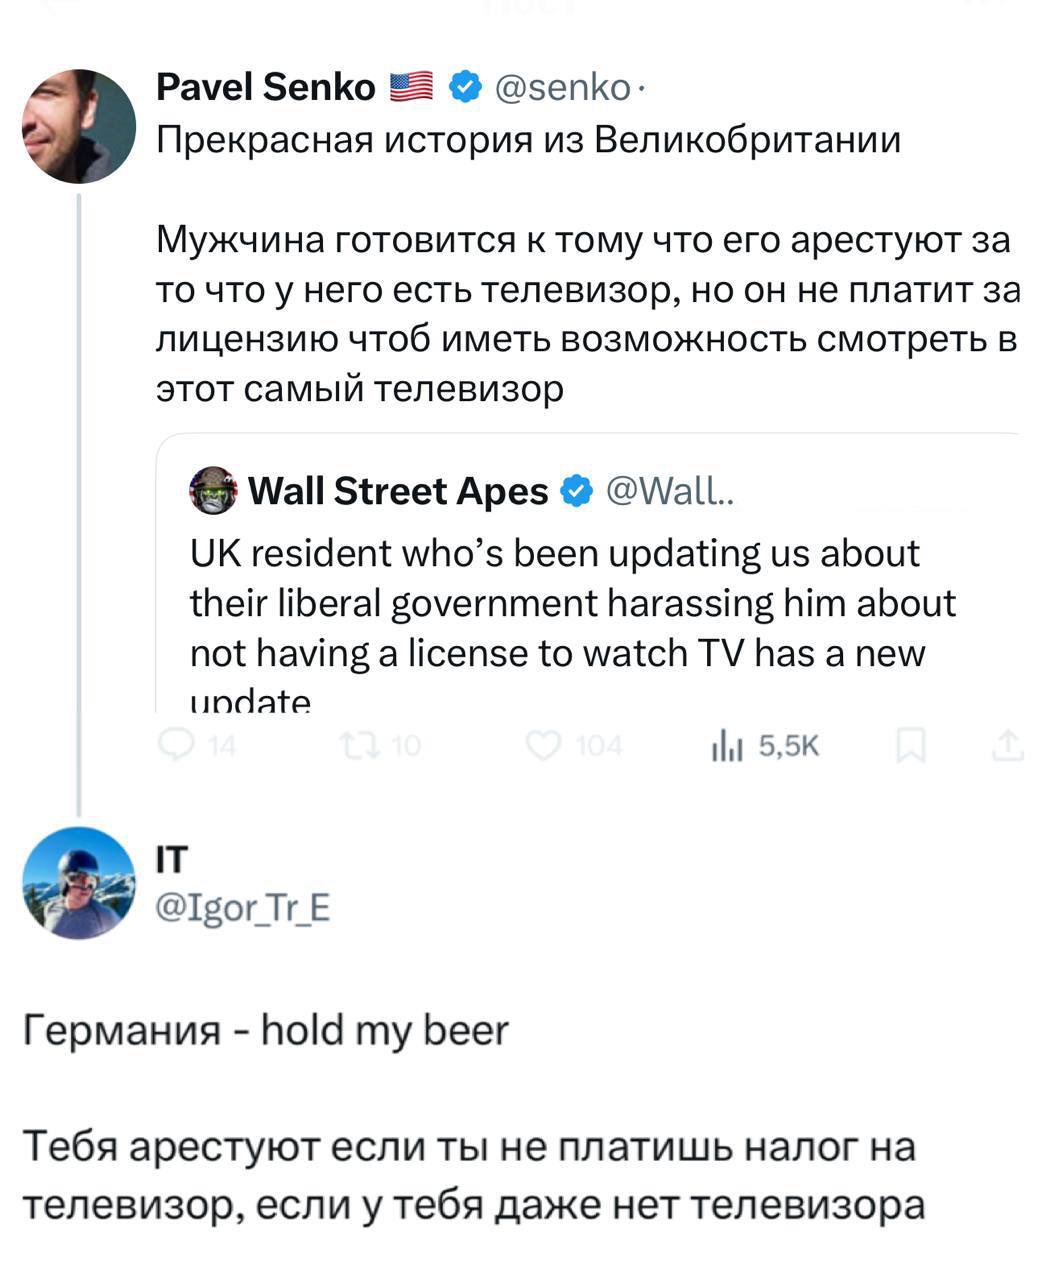Click the IT display name
This screenshot has height=1280, width=1063.
tap(172, 860)
